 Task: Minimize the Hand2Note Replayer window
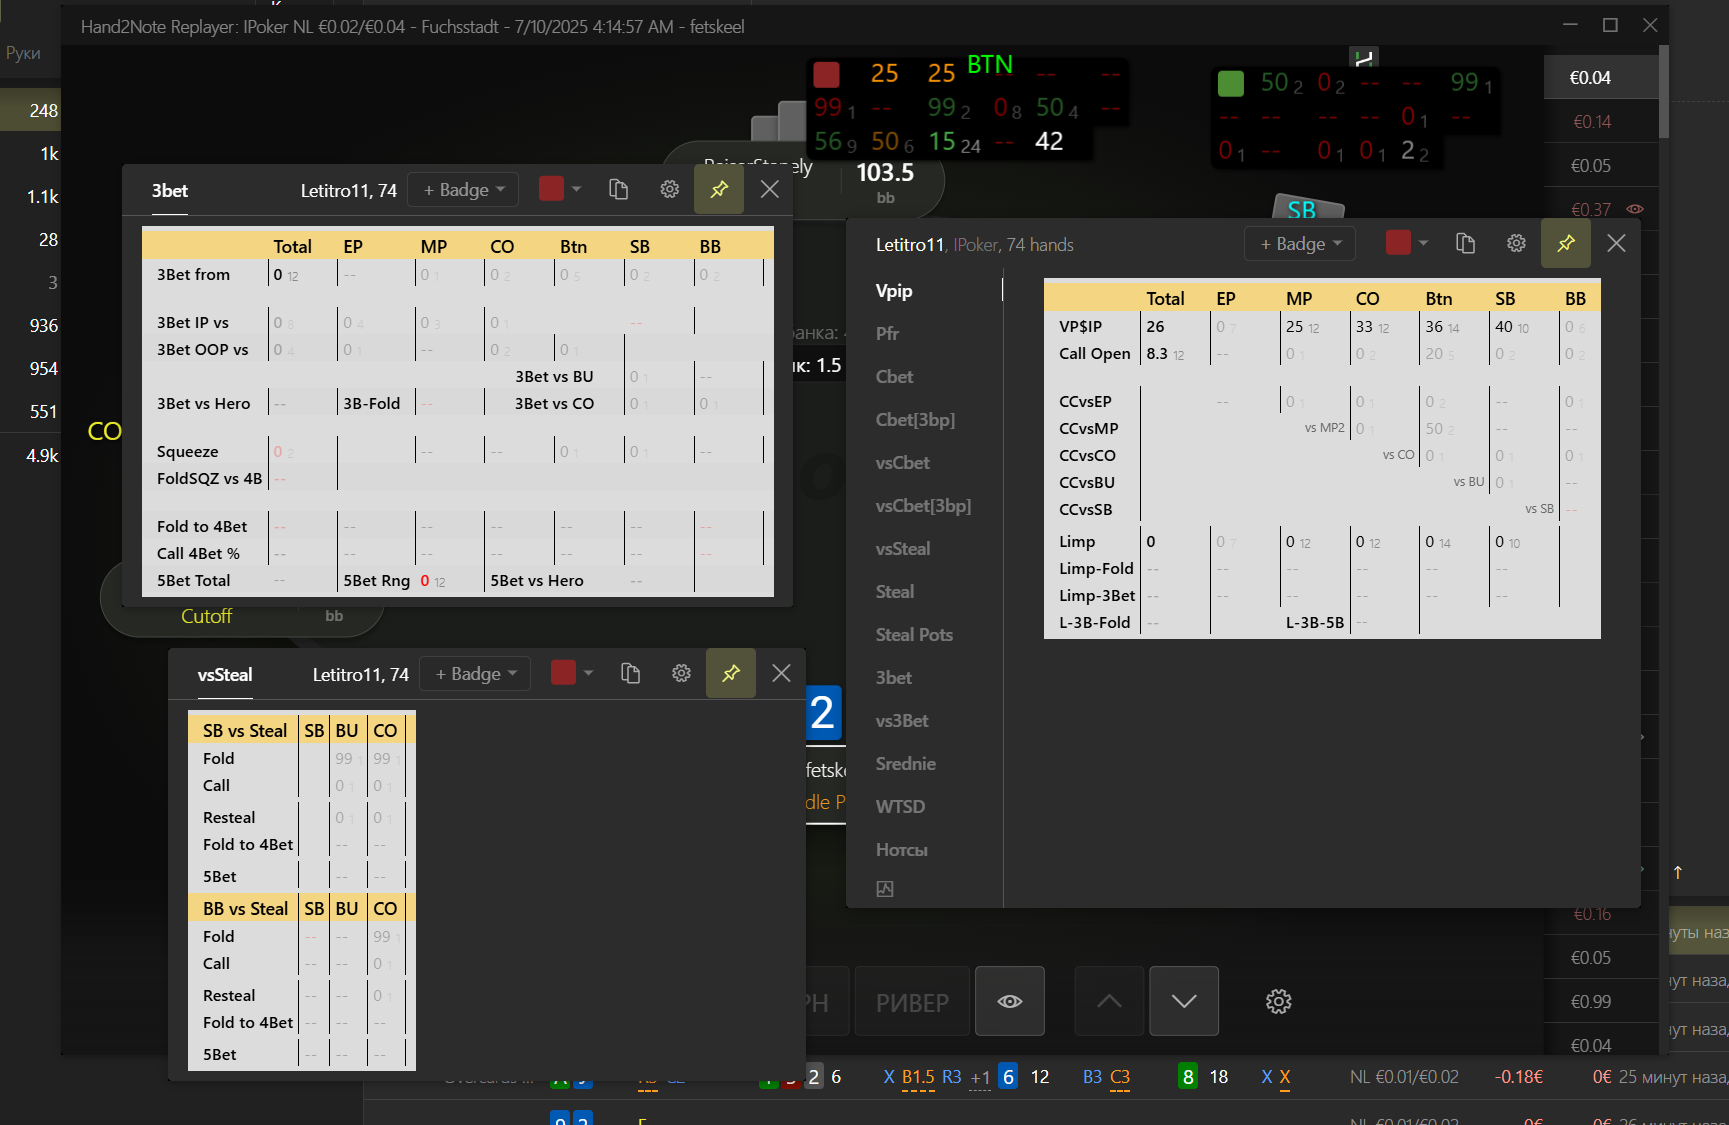1570,25
